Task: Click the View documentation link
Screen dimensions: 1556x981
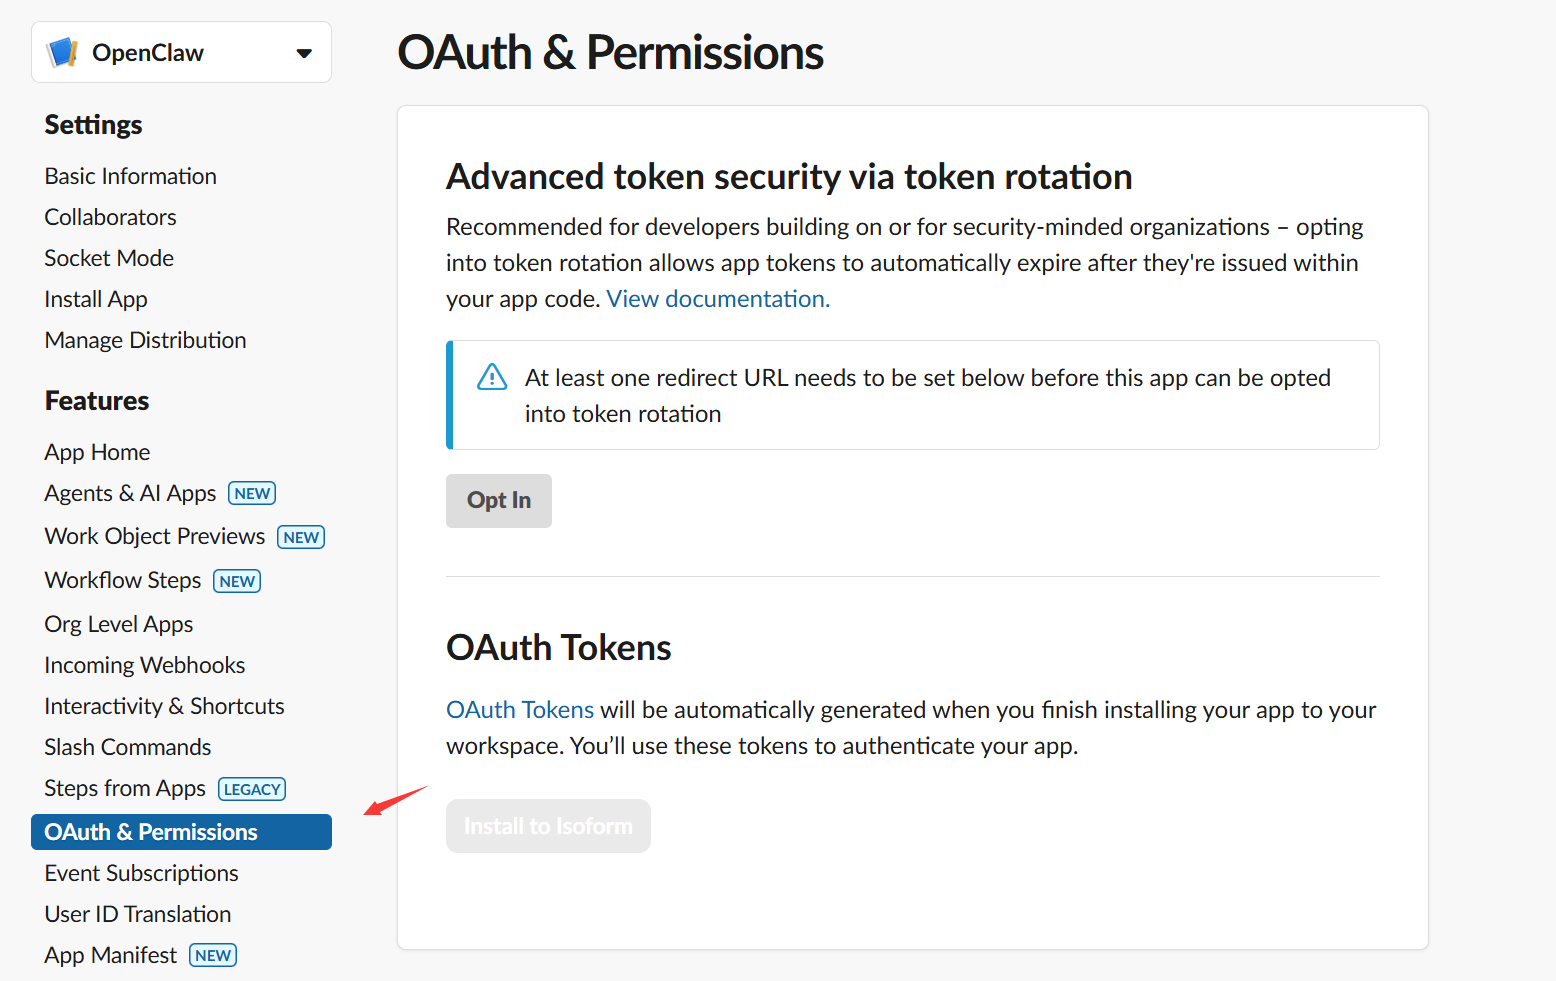Action: click(717, 299)
